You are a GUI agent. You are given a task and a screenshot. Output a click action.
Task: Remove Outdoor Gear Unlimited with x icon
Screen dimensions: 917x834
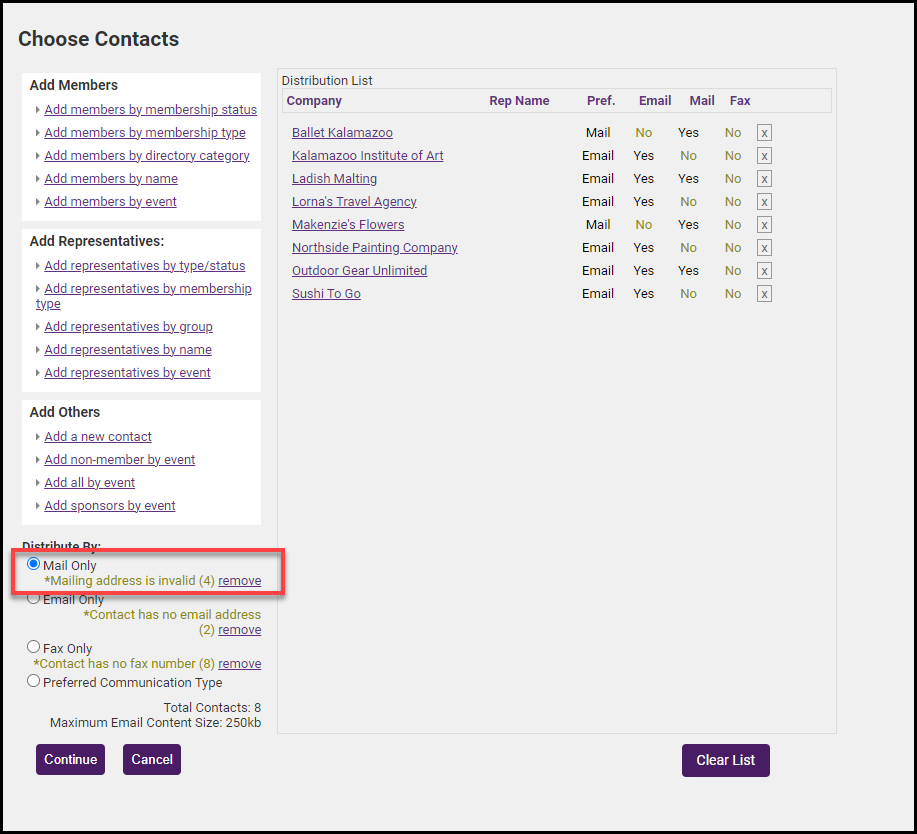764,271
